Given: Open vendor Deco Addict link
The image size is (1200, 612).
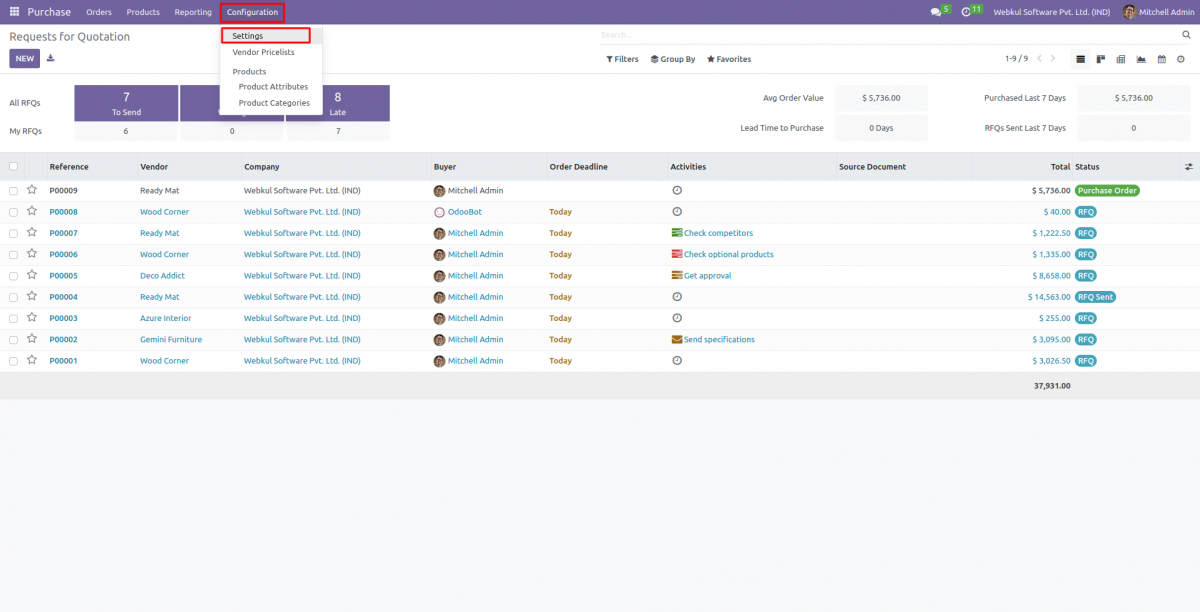Looking at the screenshot, I should pos(162,275).
